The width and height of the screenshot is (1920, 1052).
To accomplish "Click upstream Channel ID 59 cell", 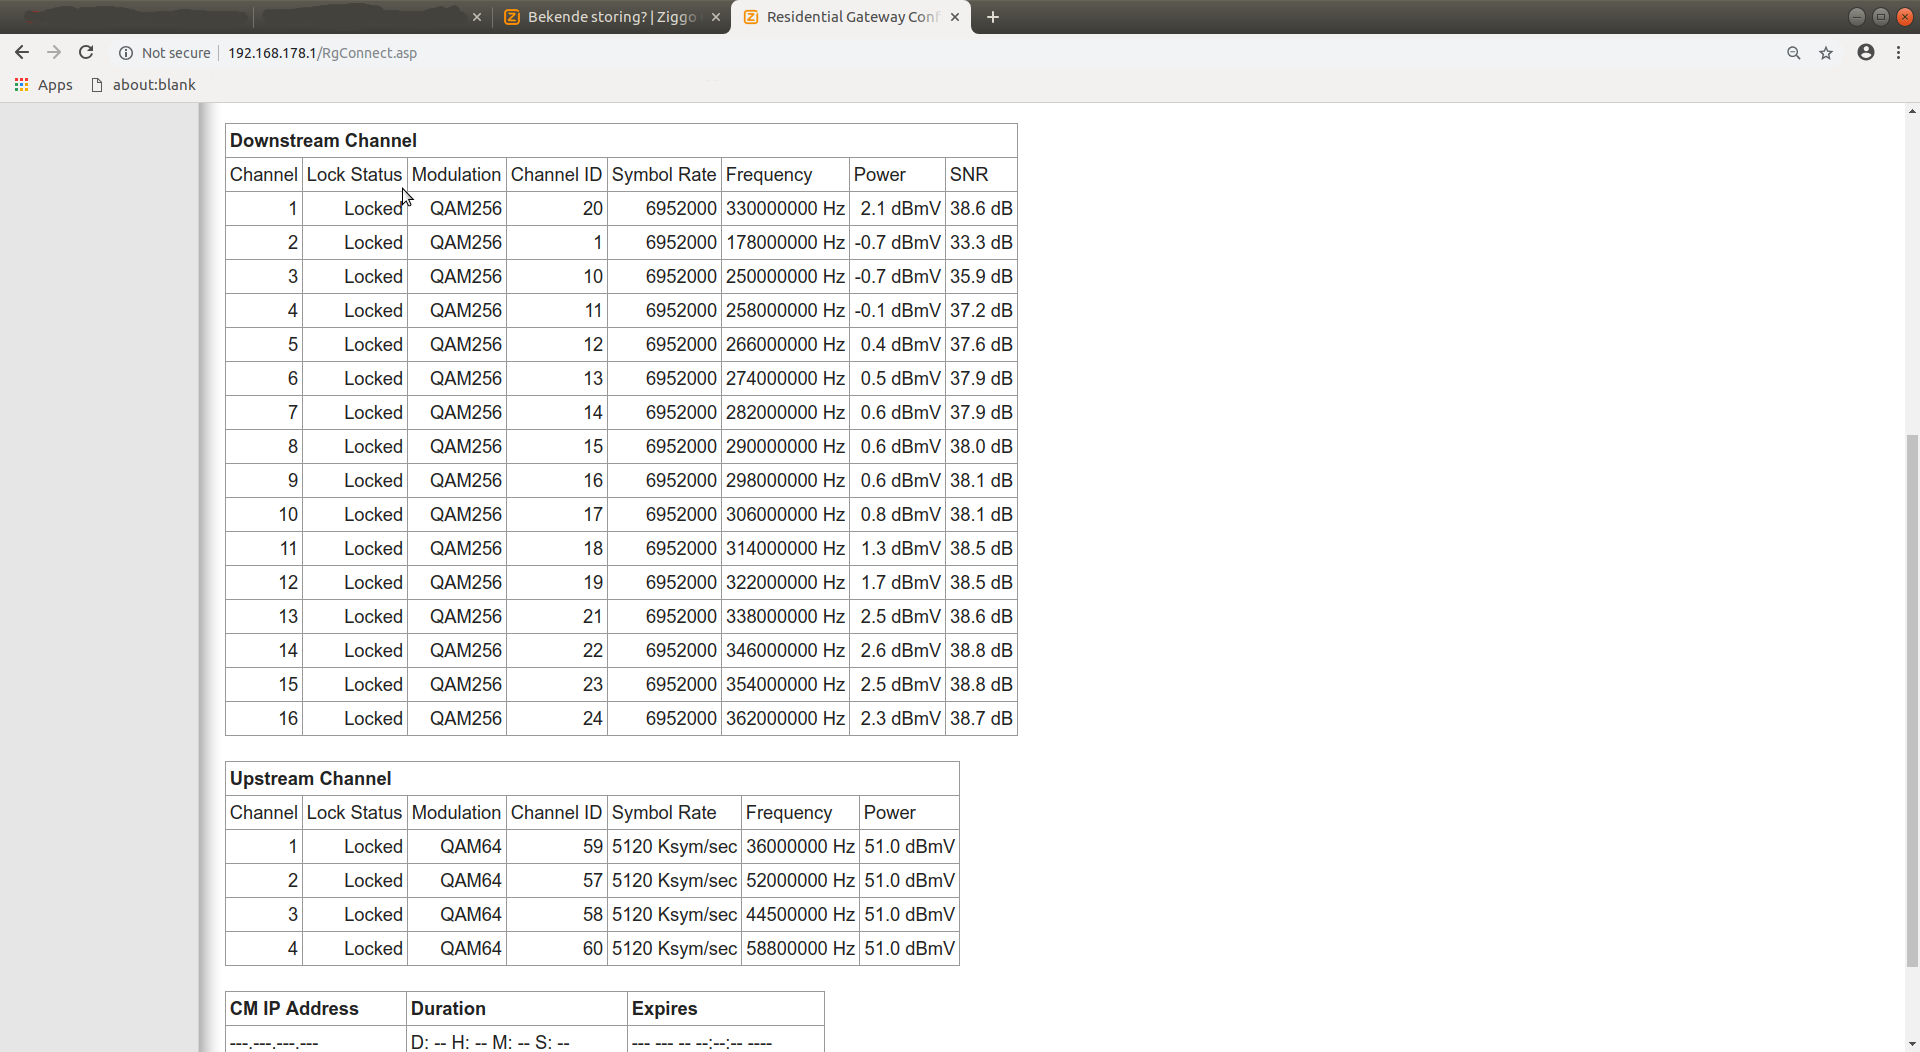I will point(556,847).
